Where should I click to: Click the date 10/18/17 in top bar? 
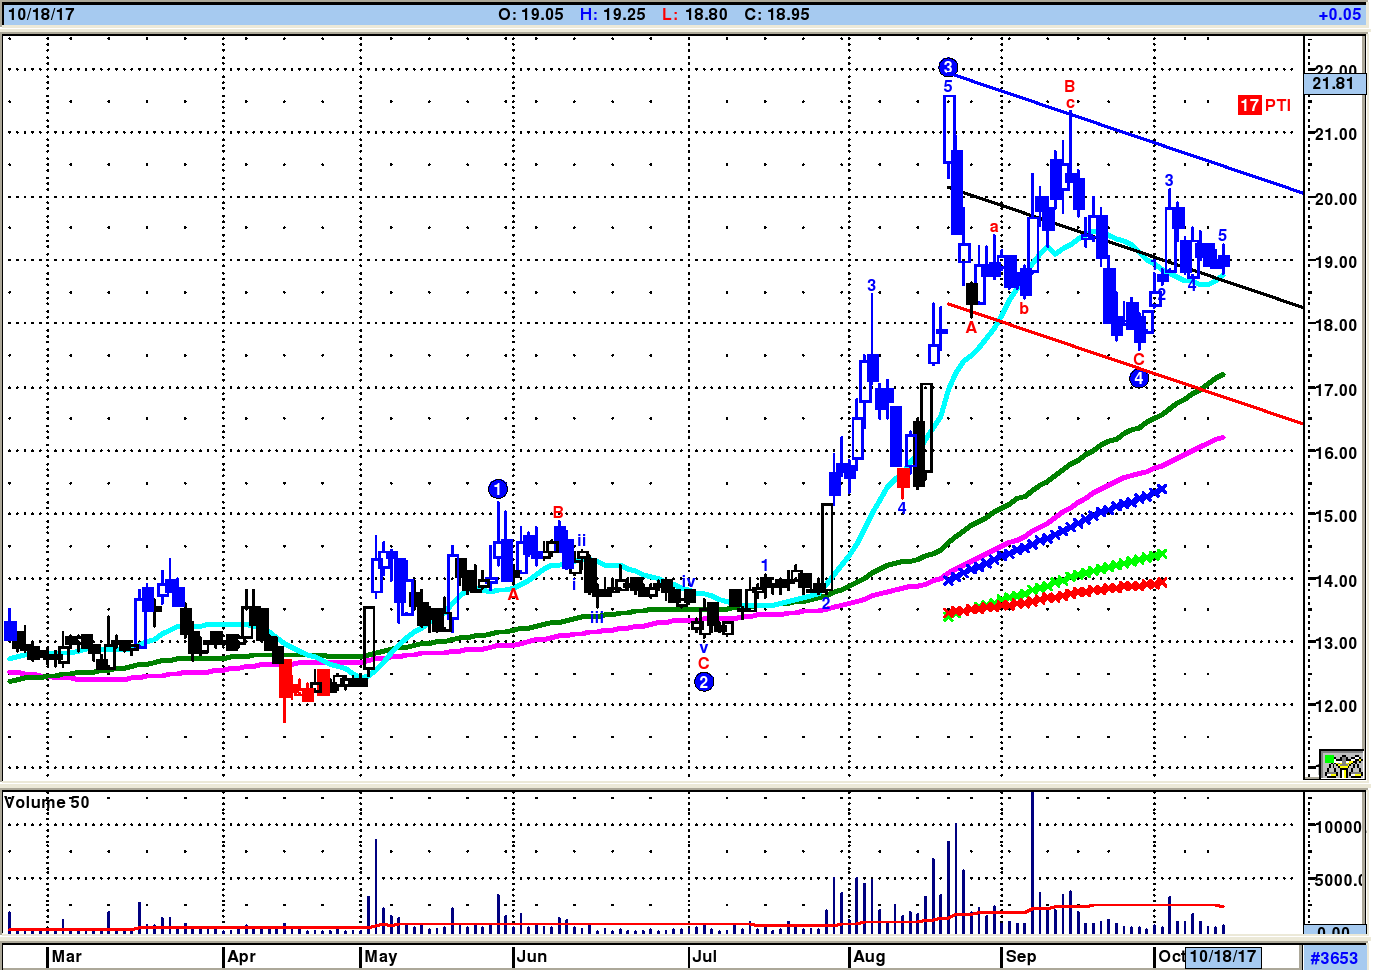pos(41,14)
